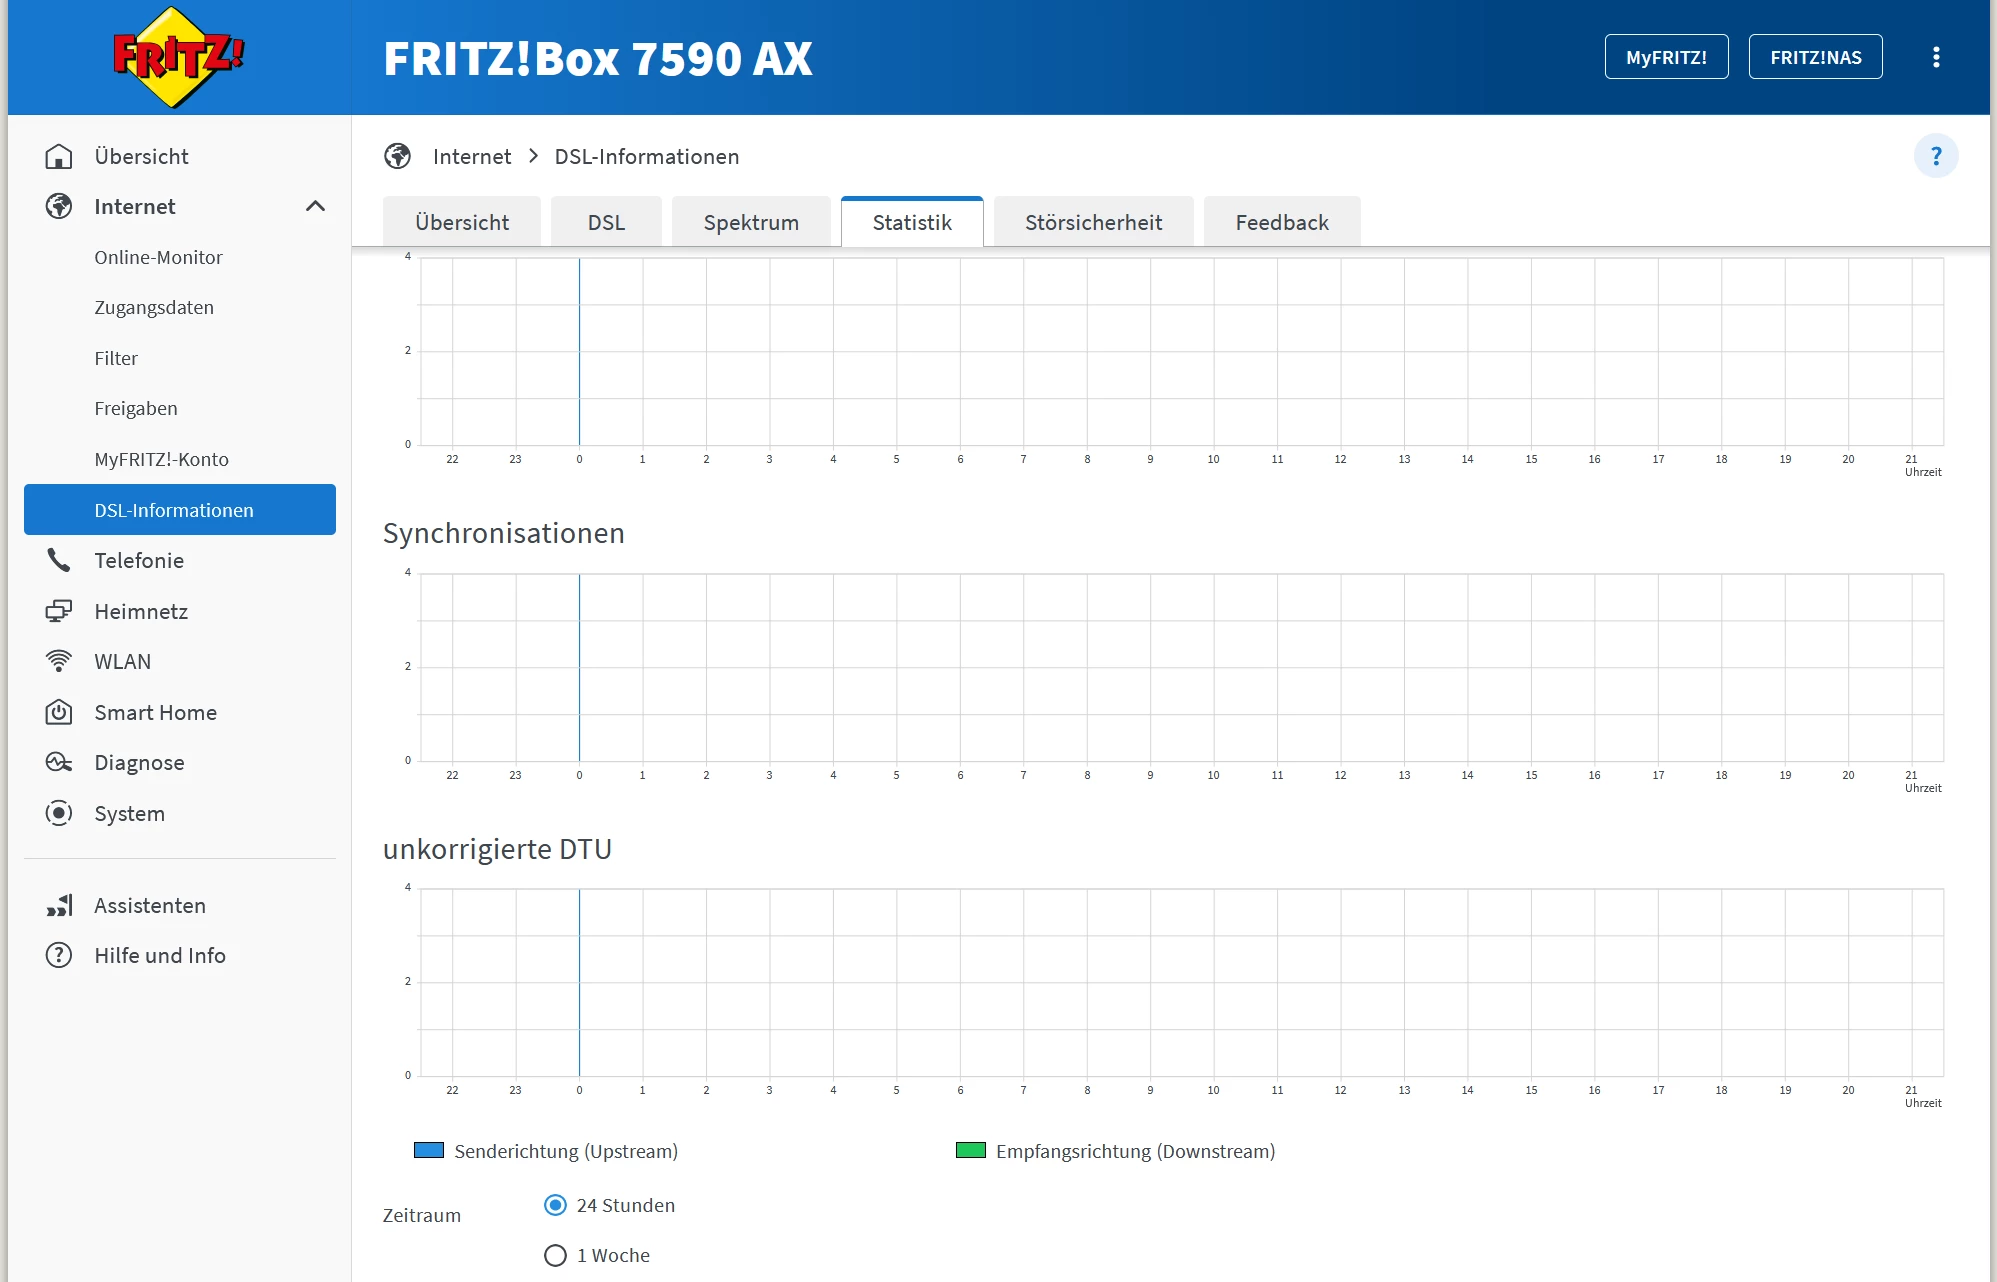Click the Smart Home icon
This screenshot has width=1997, height=1282.
59,712
